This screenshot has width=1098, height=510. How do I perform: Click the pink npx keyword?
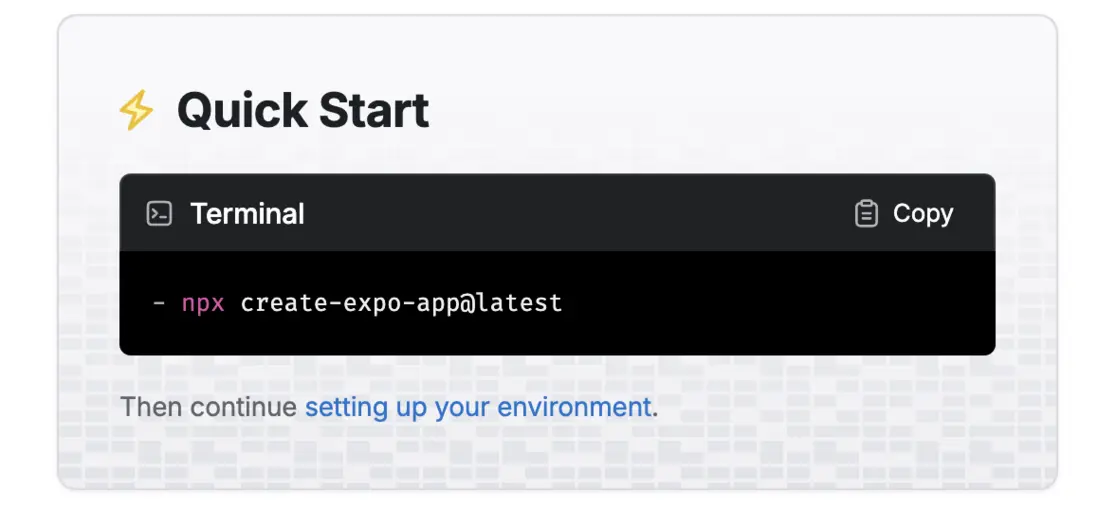click(201, 302)
